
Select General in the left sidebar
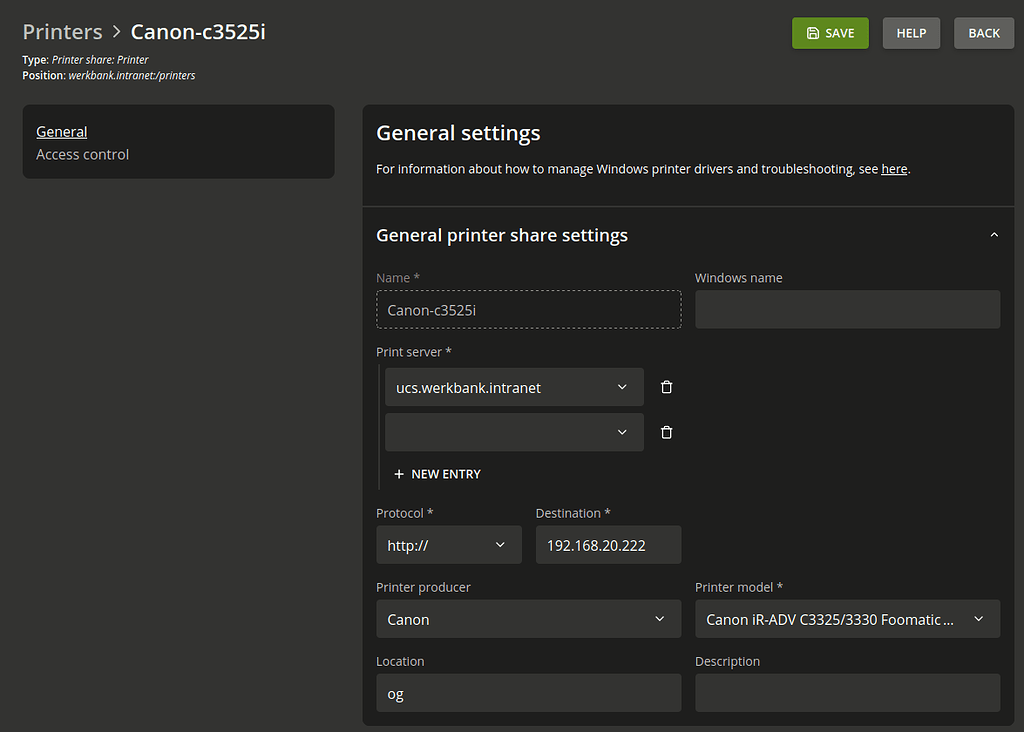[x=61, y=131]
